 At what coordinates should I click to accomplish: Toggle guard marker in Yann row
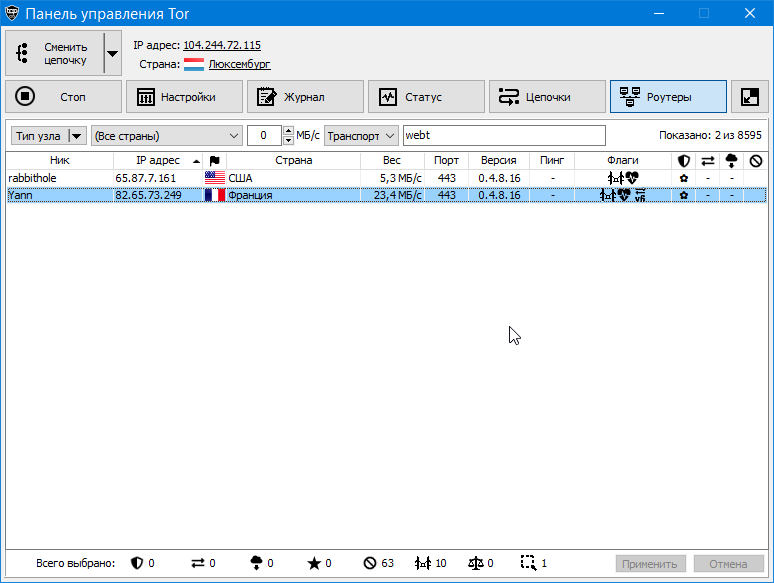(x=684, y=195)
